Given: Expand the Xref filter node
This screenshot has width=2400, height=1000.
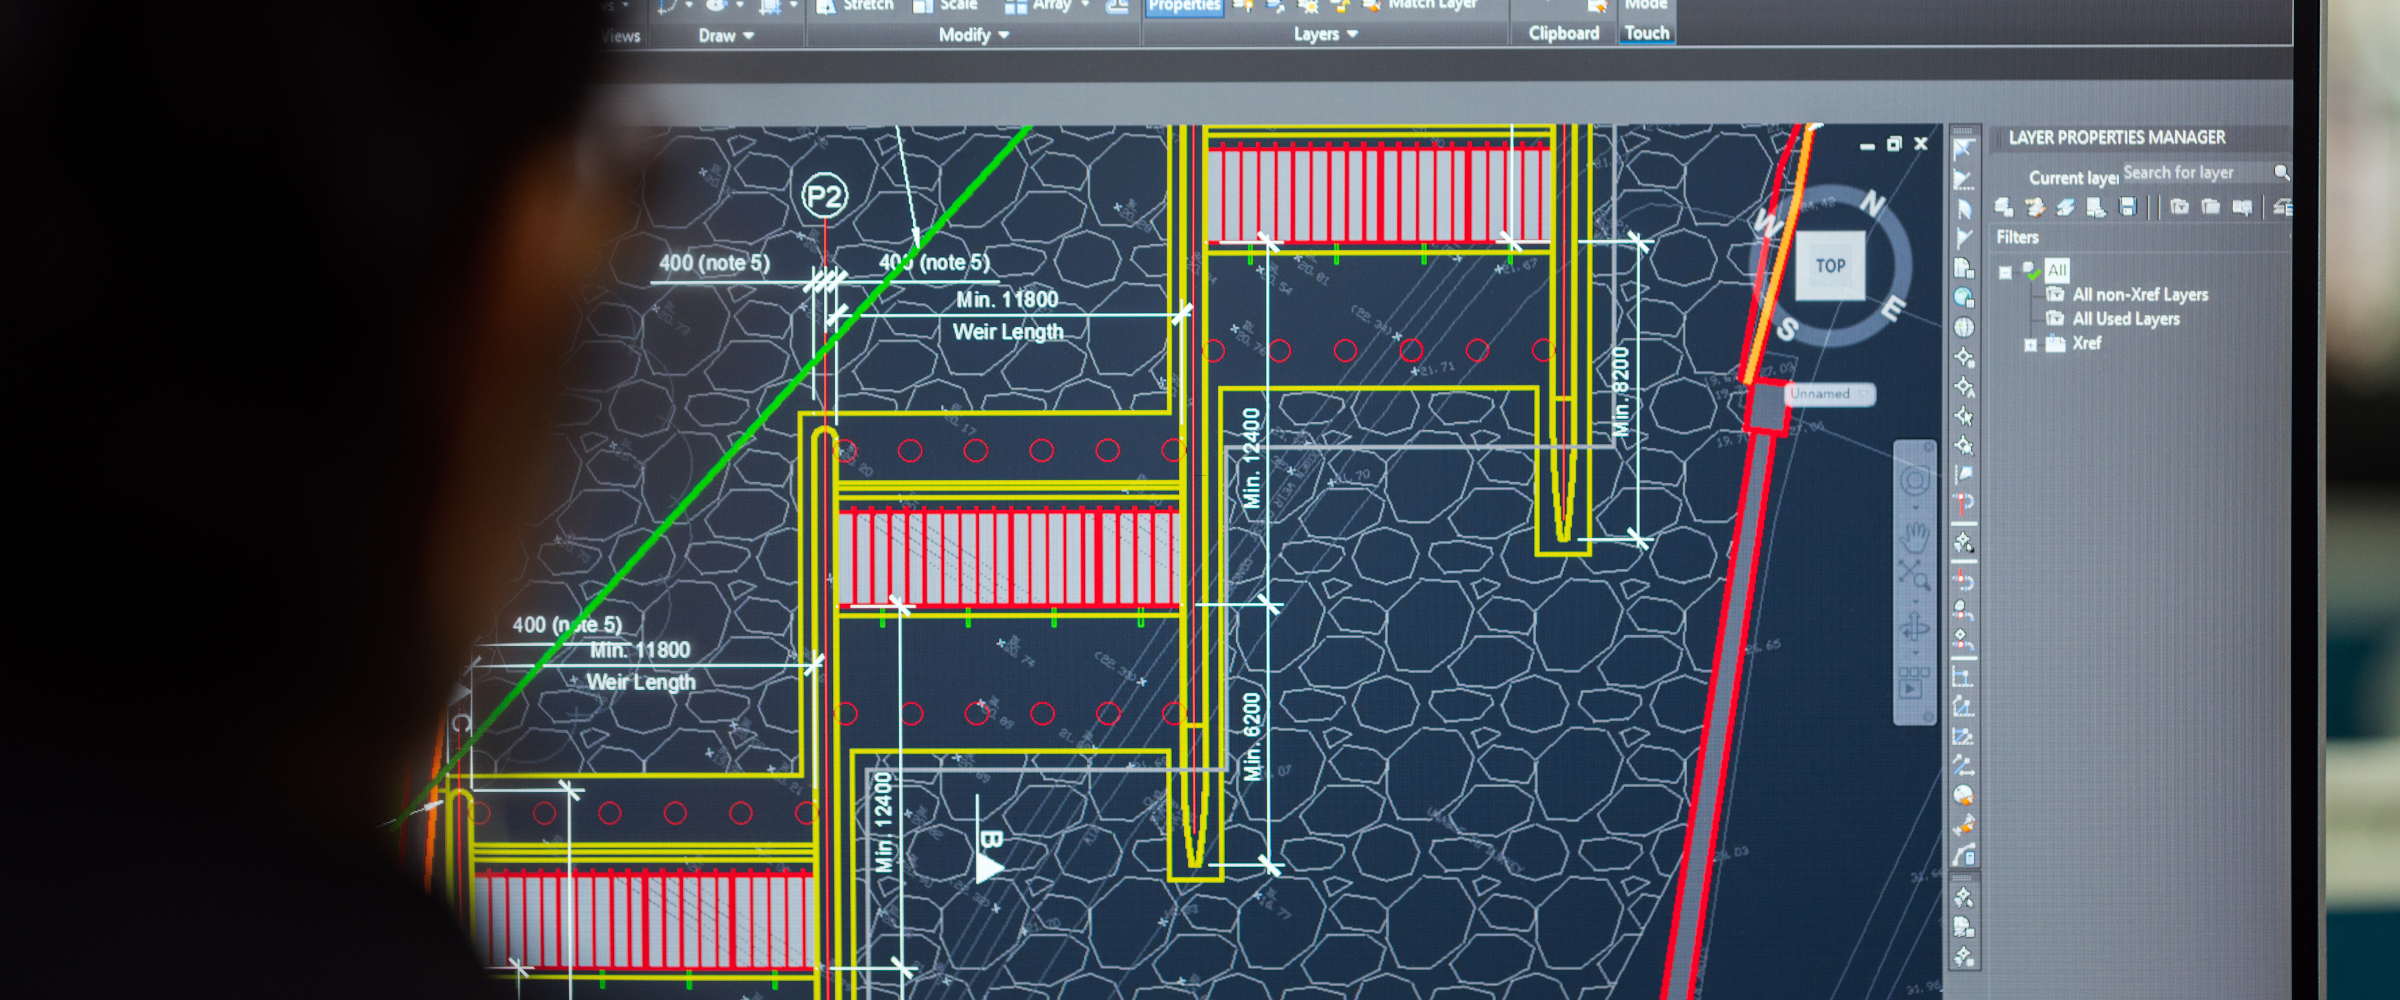Looking at the screenshot, I should click(2030, 345).
